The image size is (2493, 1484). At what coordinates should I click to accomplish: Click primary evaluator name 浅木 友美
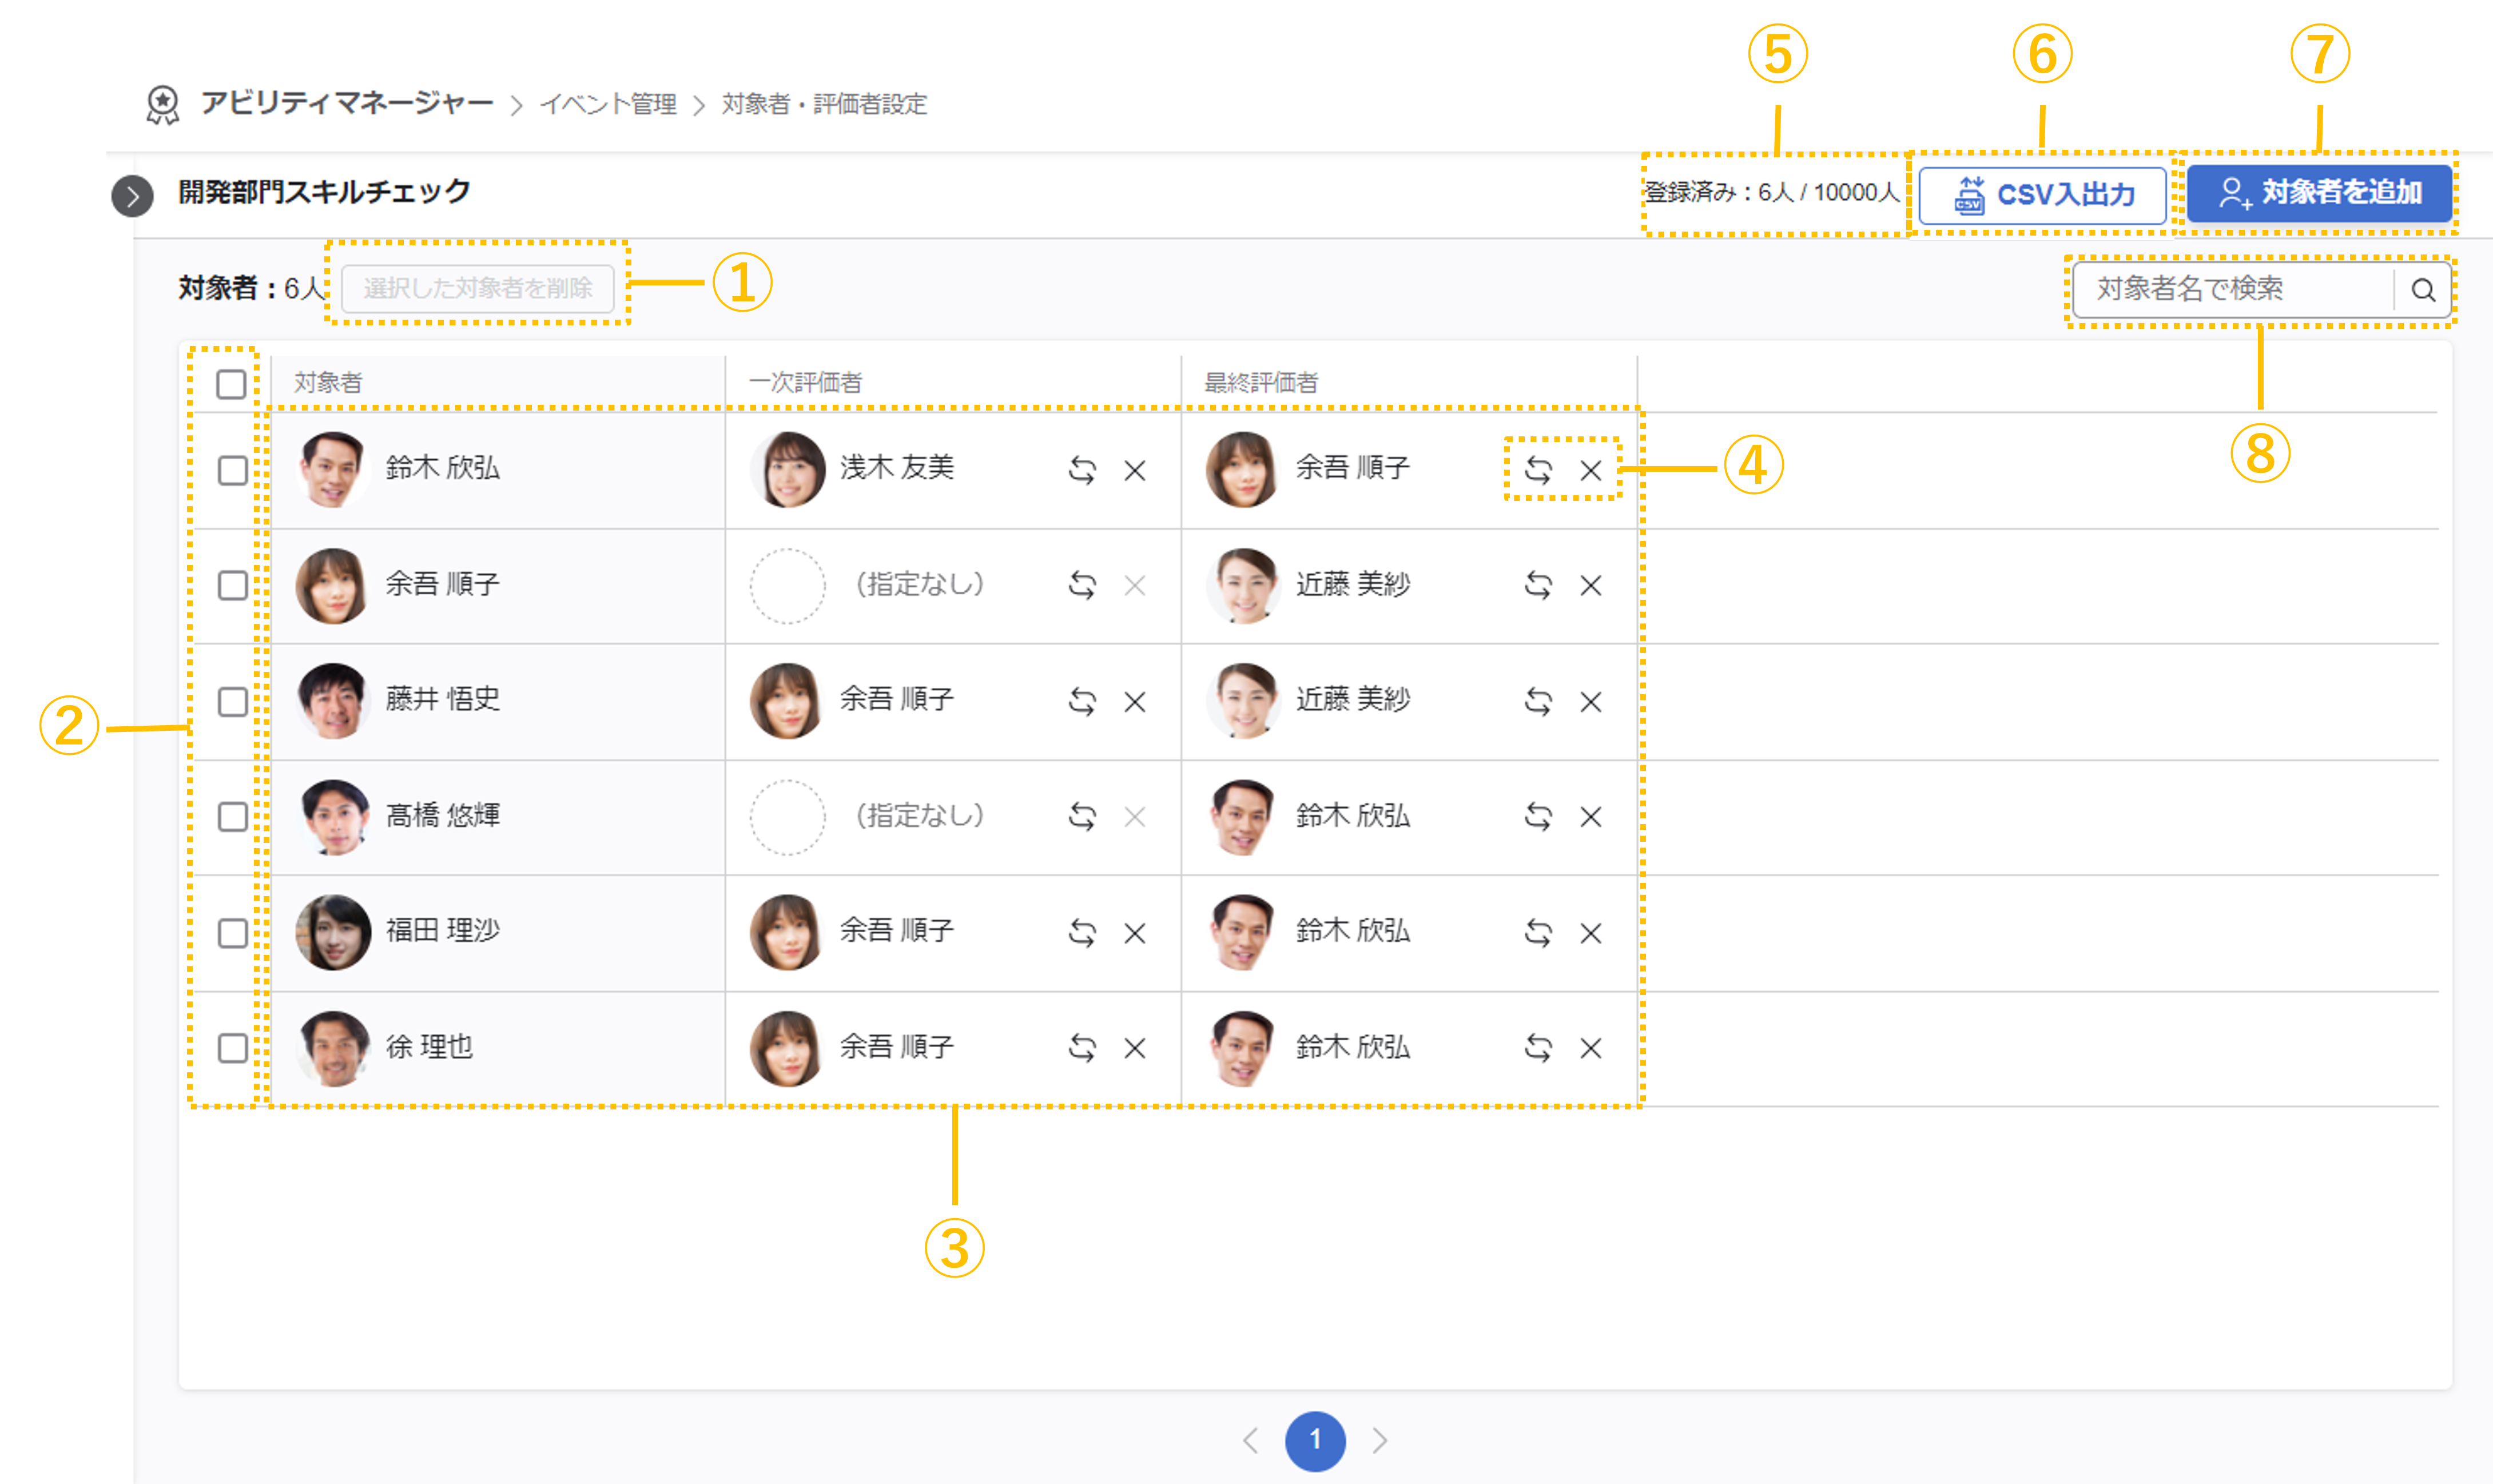click(897, 468)
